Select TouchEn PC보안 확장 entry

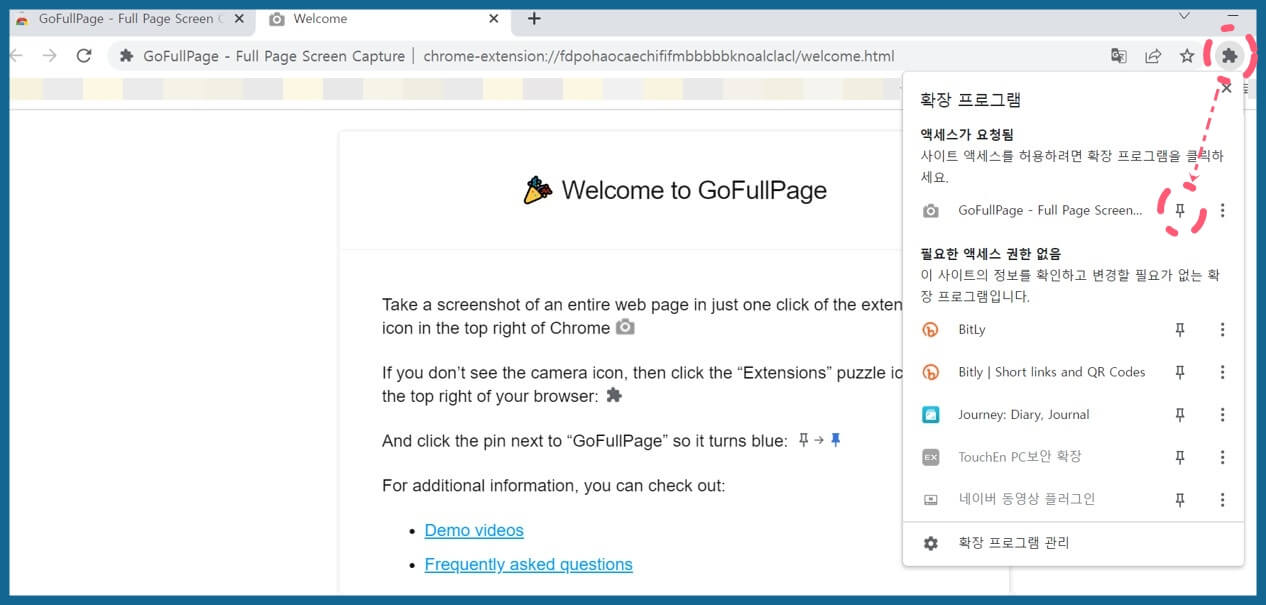coord(1019,457)
